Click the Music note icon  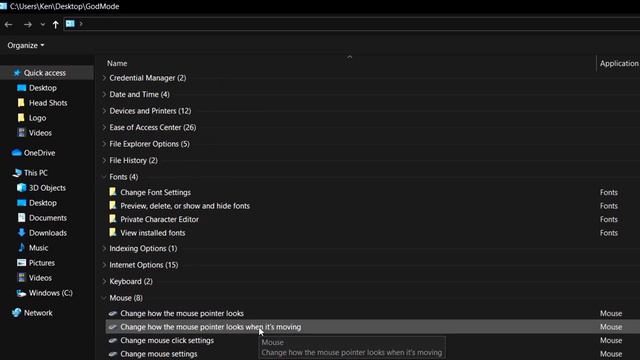[22, 248]
